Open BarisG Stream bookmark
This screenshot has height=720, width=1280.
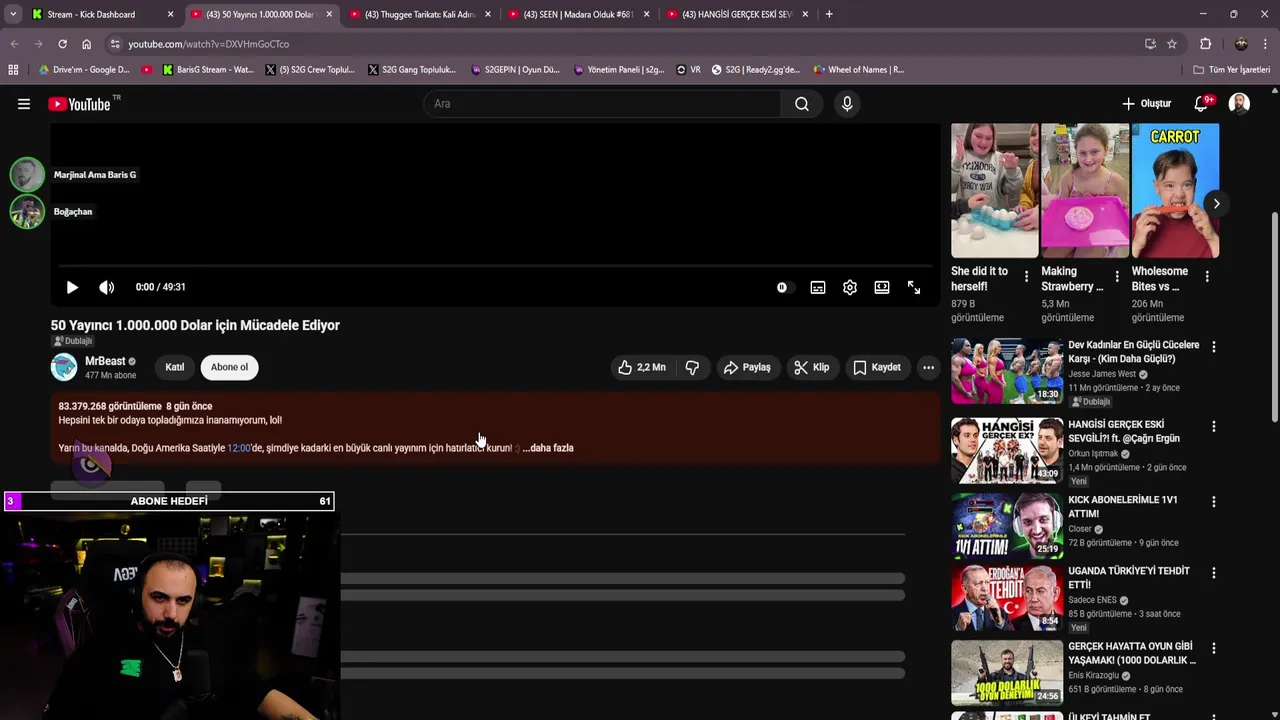pyautogui.click(x=208, y=70)
